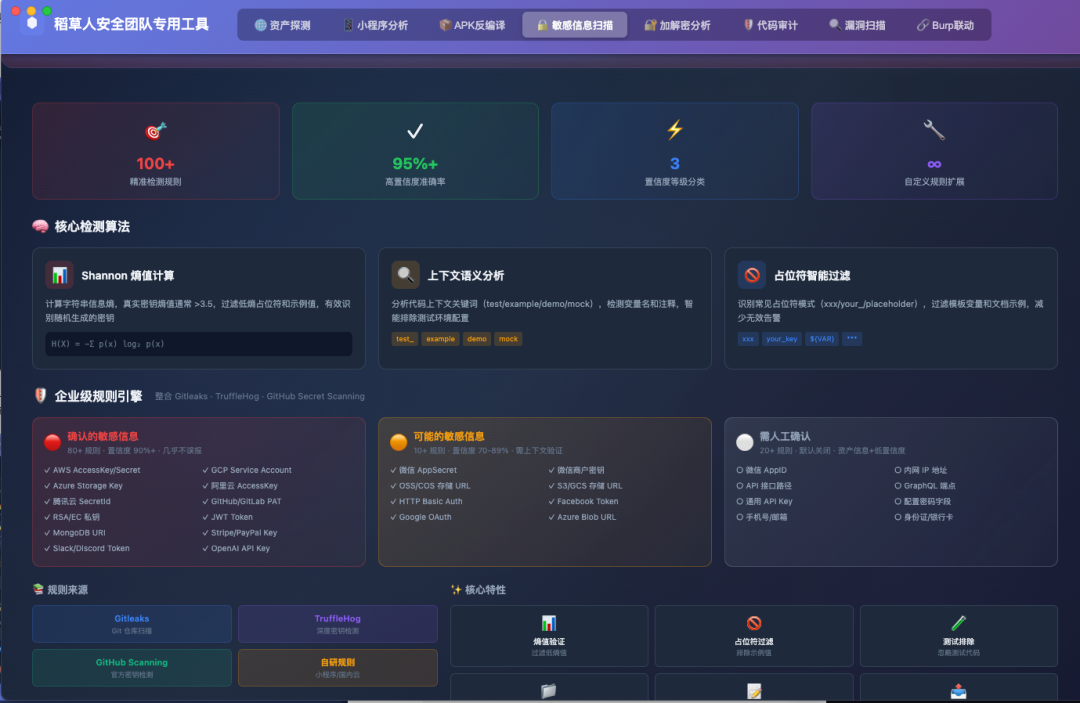Click the orange circle beside 可能的敏感信息
Viewport: 1080px width, 703px height.
coord(398,442)
